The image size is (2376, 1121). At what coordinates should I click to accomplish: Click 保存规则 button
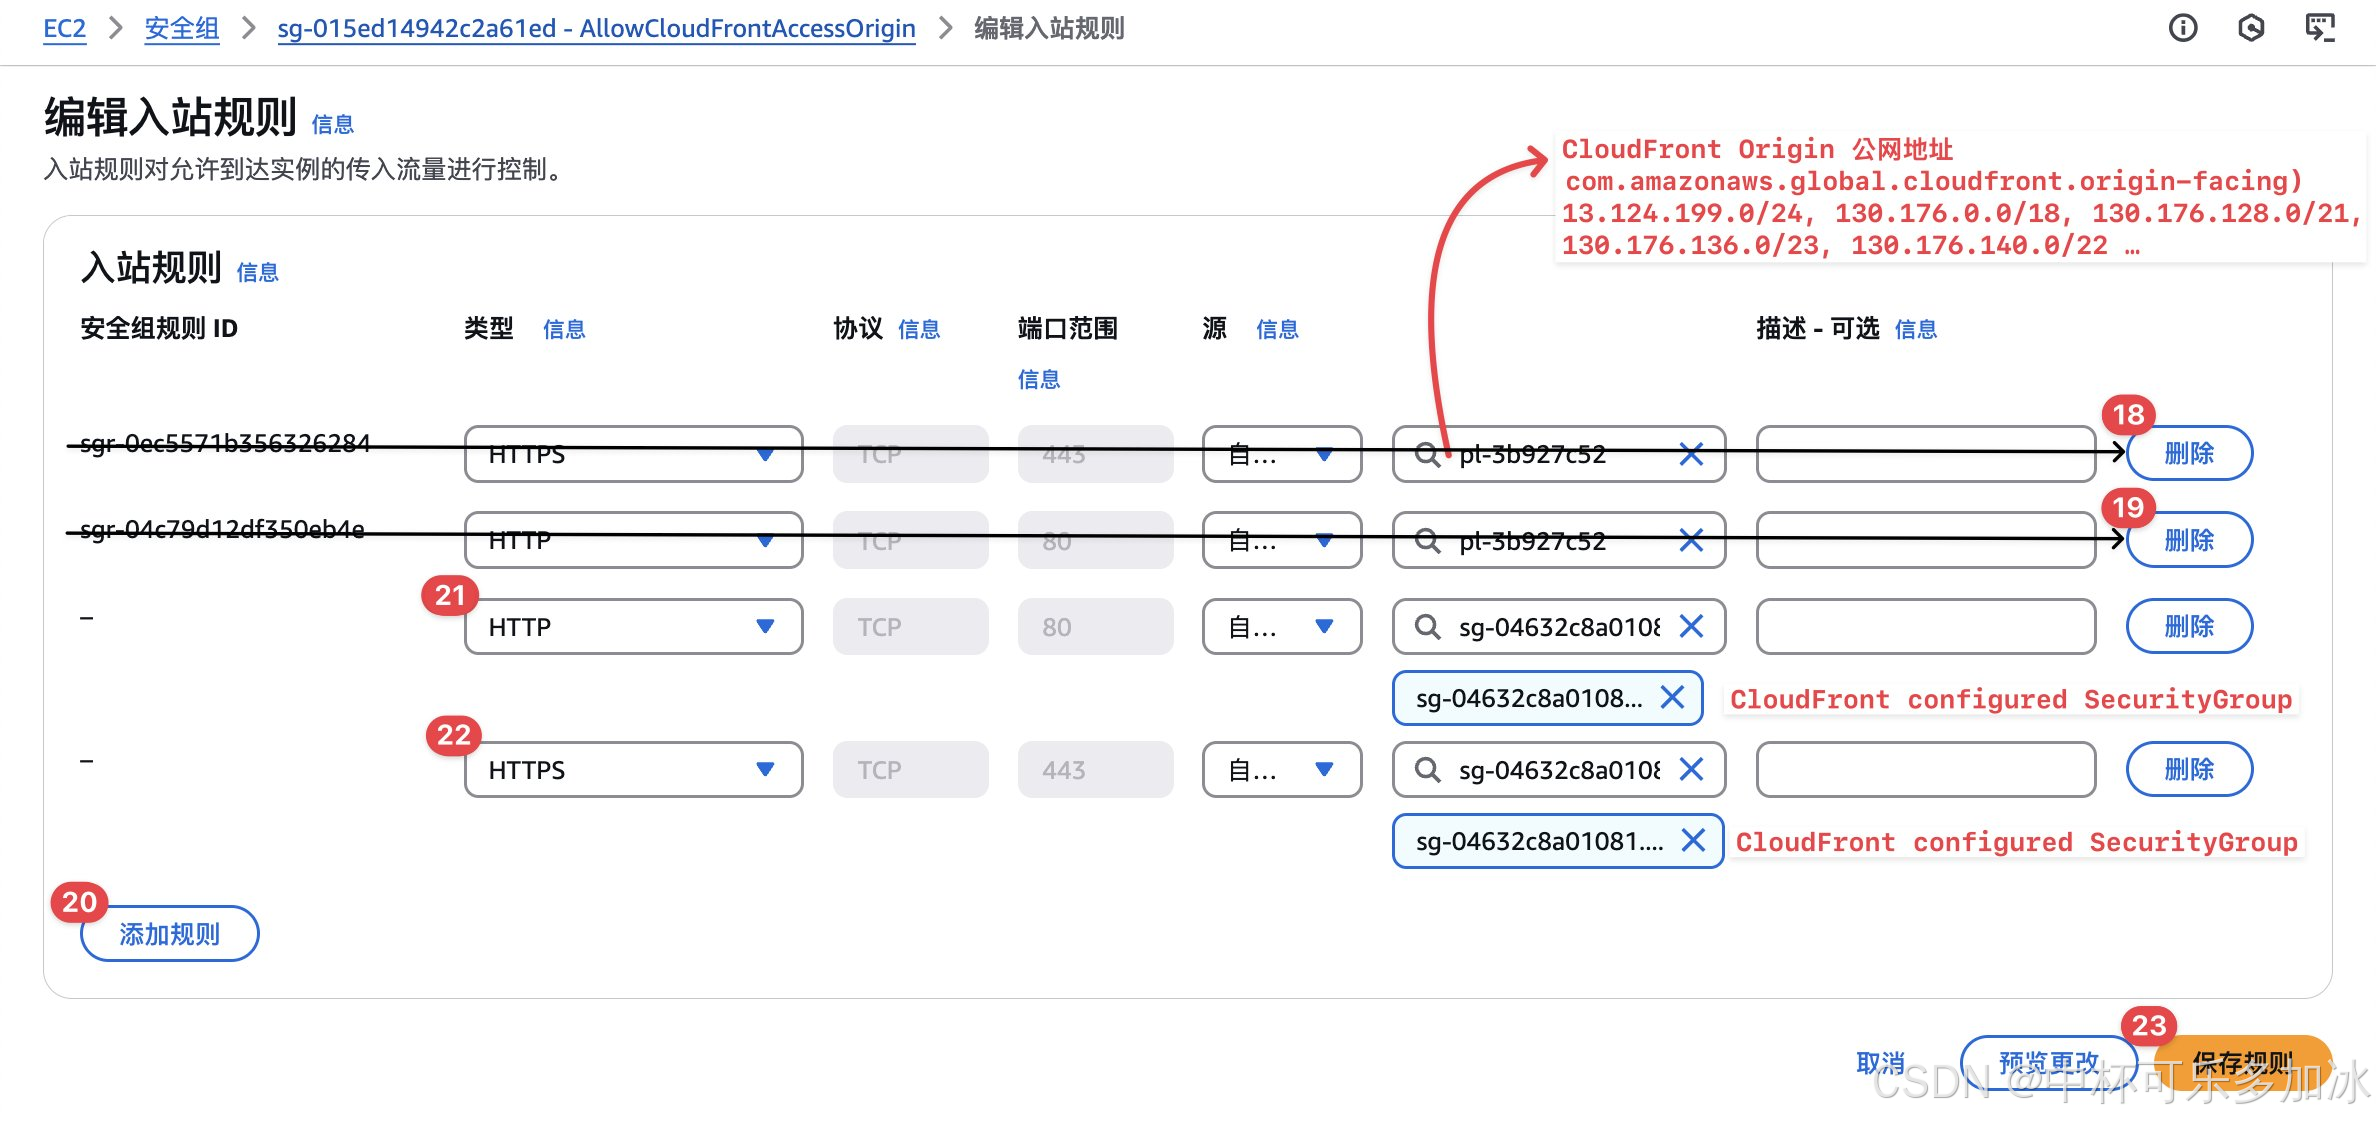pos(2242,1062)
